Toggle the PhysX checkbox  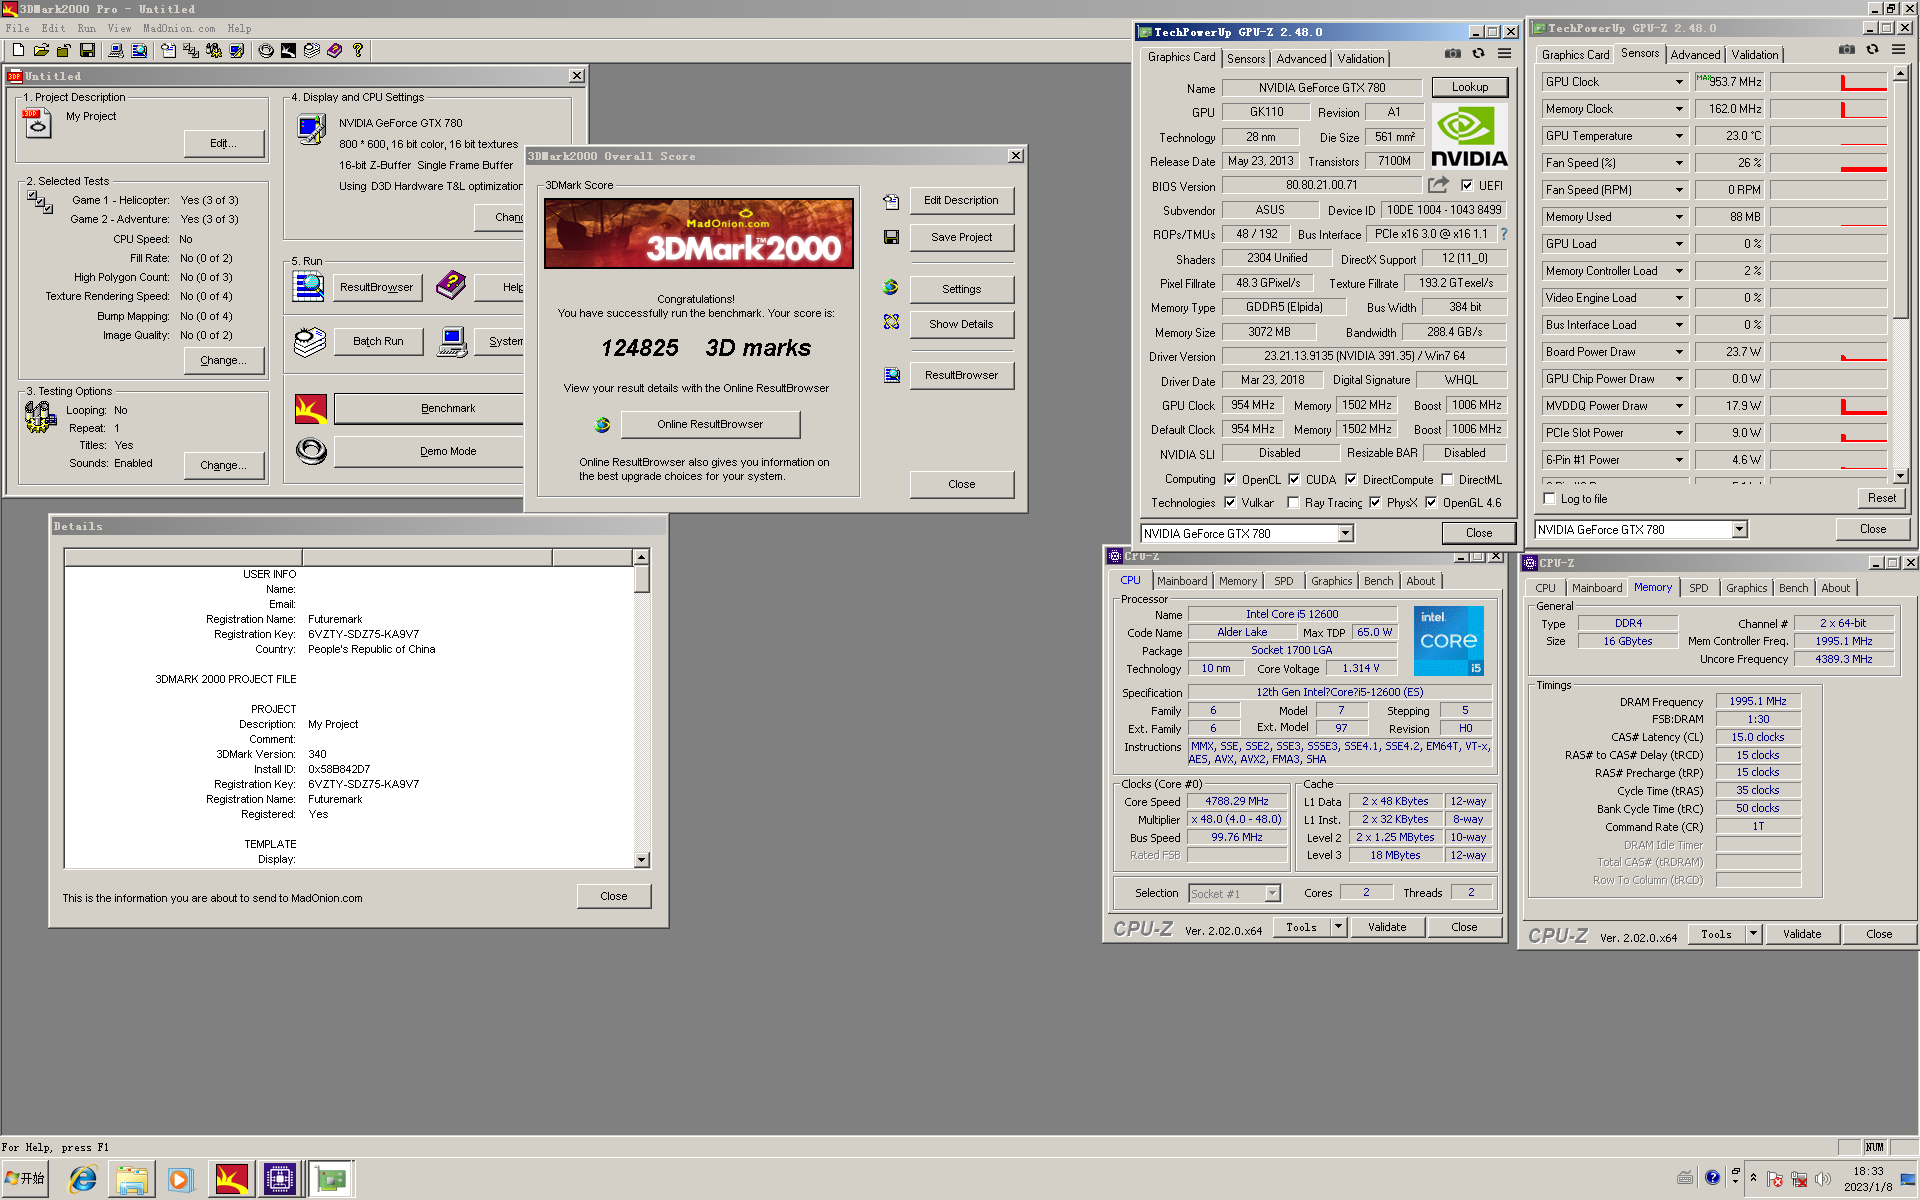(1375, 503)
